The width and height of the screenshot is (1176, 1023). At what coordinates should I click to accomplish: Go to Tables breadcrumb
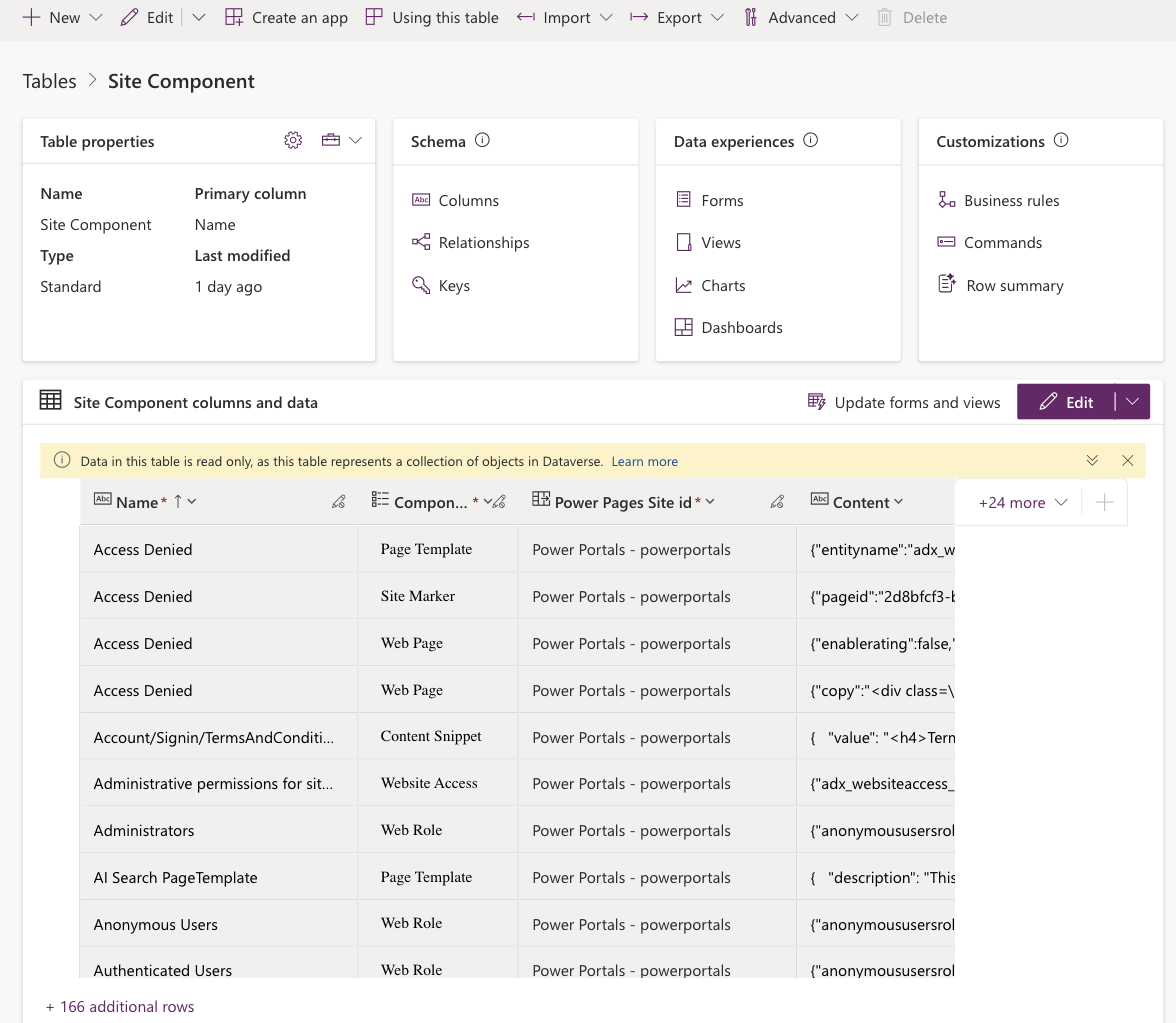pos(50,81)
